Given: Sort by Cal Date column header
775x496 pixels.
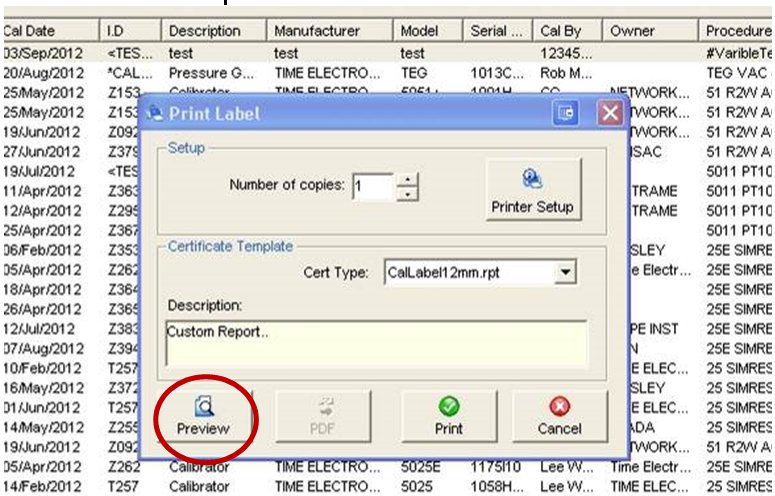Looking at the screenshot, I should [50, 31].
